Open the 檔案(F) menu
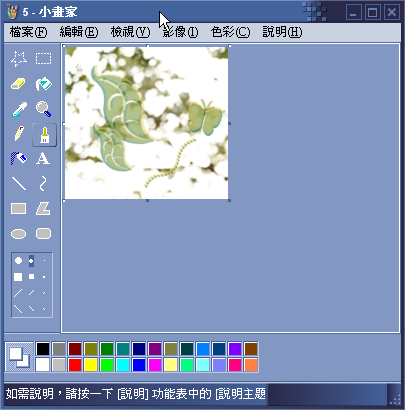 point(28,32)
